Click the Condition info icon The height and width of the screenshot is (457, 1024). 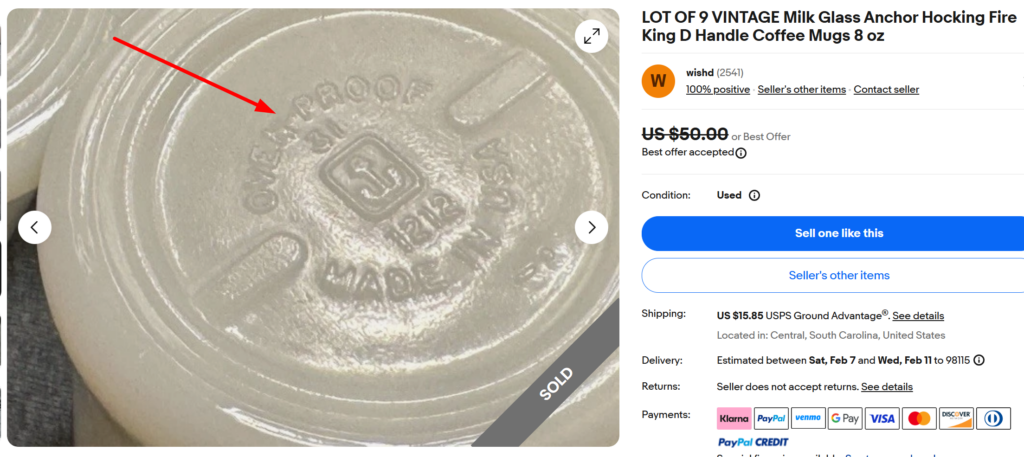(754, 195)
